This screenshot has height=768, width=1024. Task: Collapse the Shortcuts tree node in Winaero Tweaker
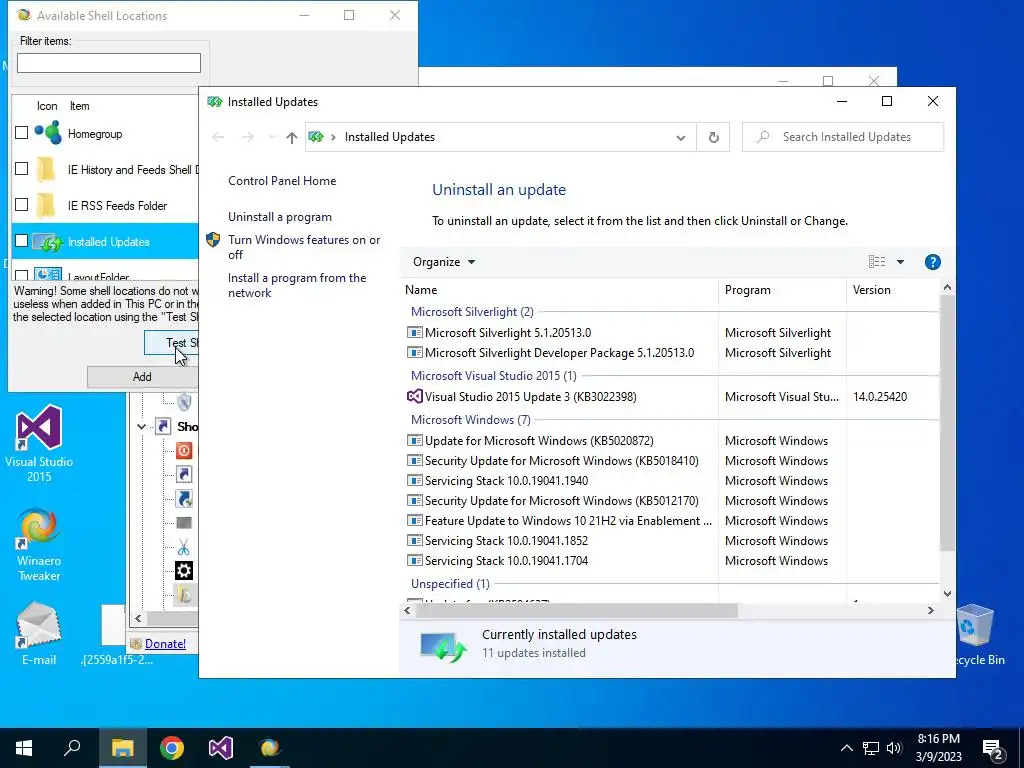(x=141, y=426)
